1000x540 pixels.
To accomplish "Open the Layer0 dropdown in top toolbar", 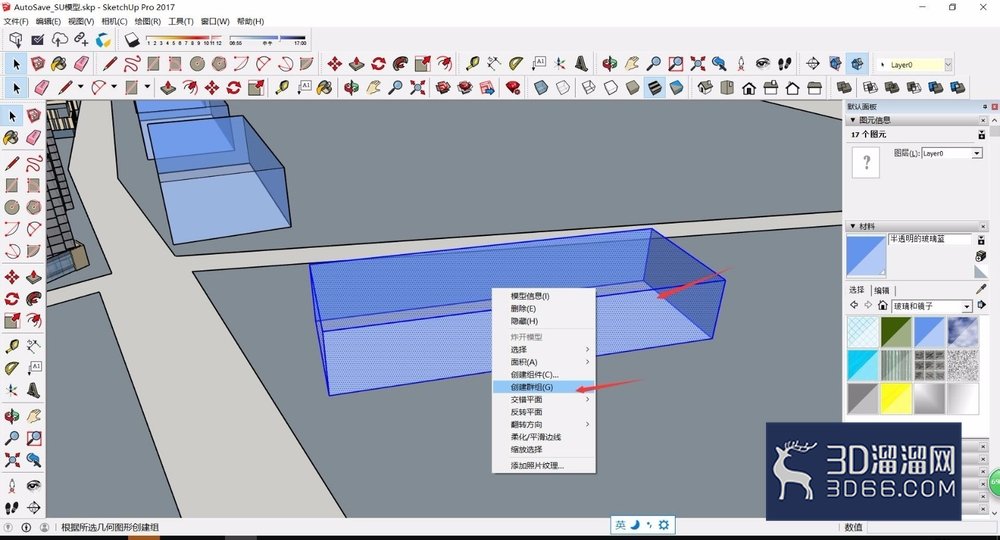I will (x=948, y=65).
